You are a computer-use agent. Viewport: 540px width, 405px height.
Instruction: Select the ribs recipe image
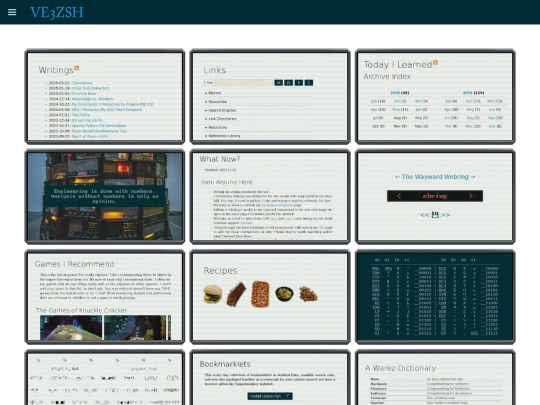point(236,294)
